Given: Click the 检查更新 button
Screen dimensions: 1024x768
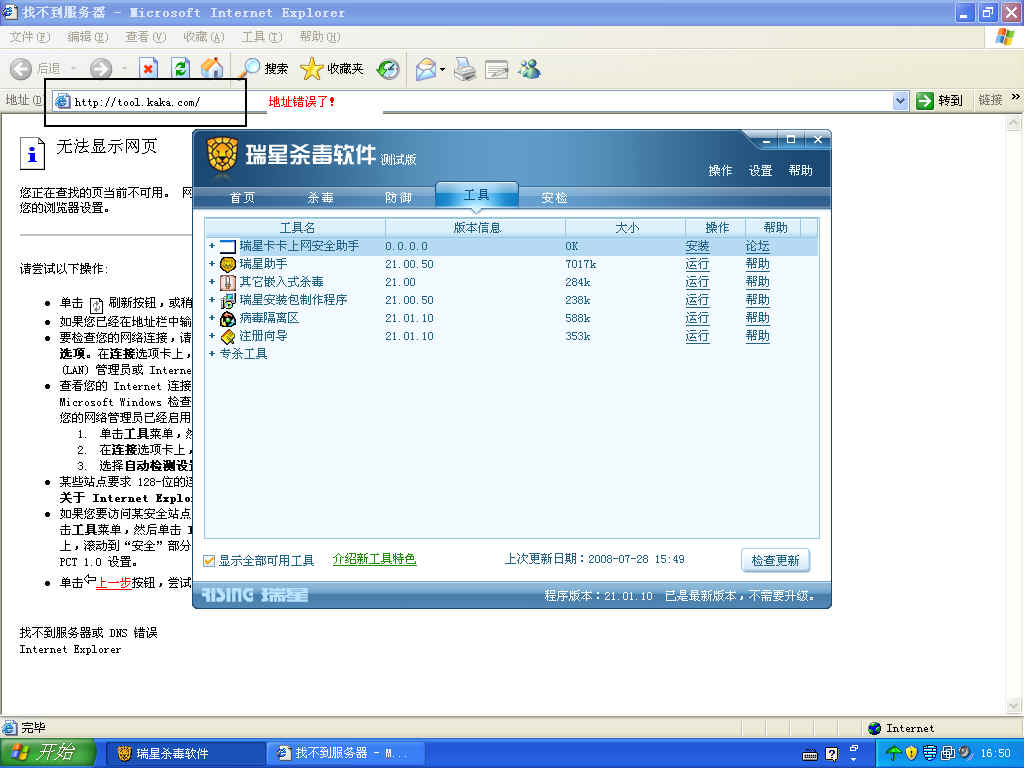Looking at the screenshot, I should tap(775, 560).
